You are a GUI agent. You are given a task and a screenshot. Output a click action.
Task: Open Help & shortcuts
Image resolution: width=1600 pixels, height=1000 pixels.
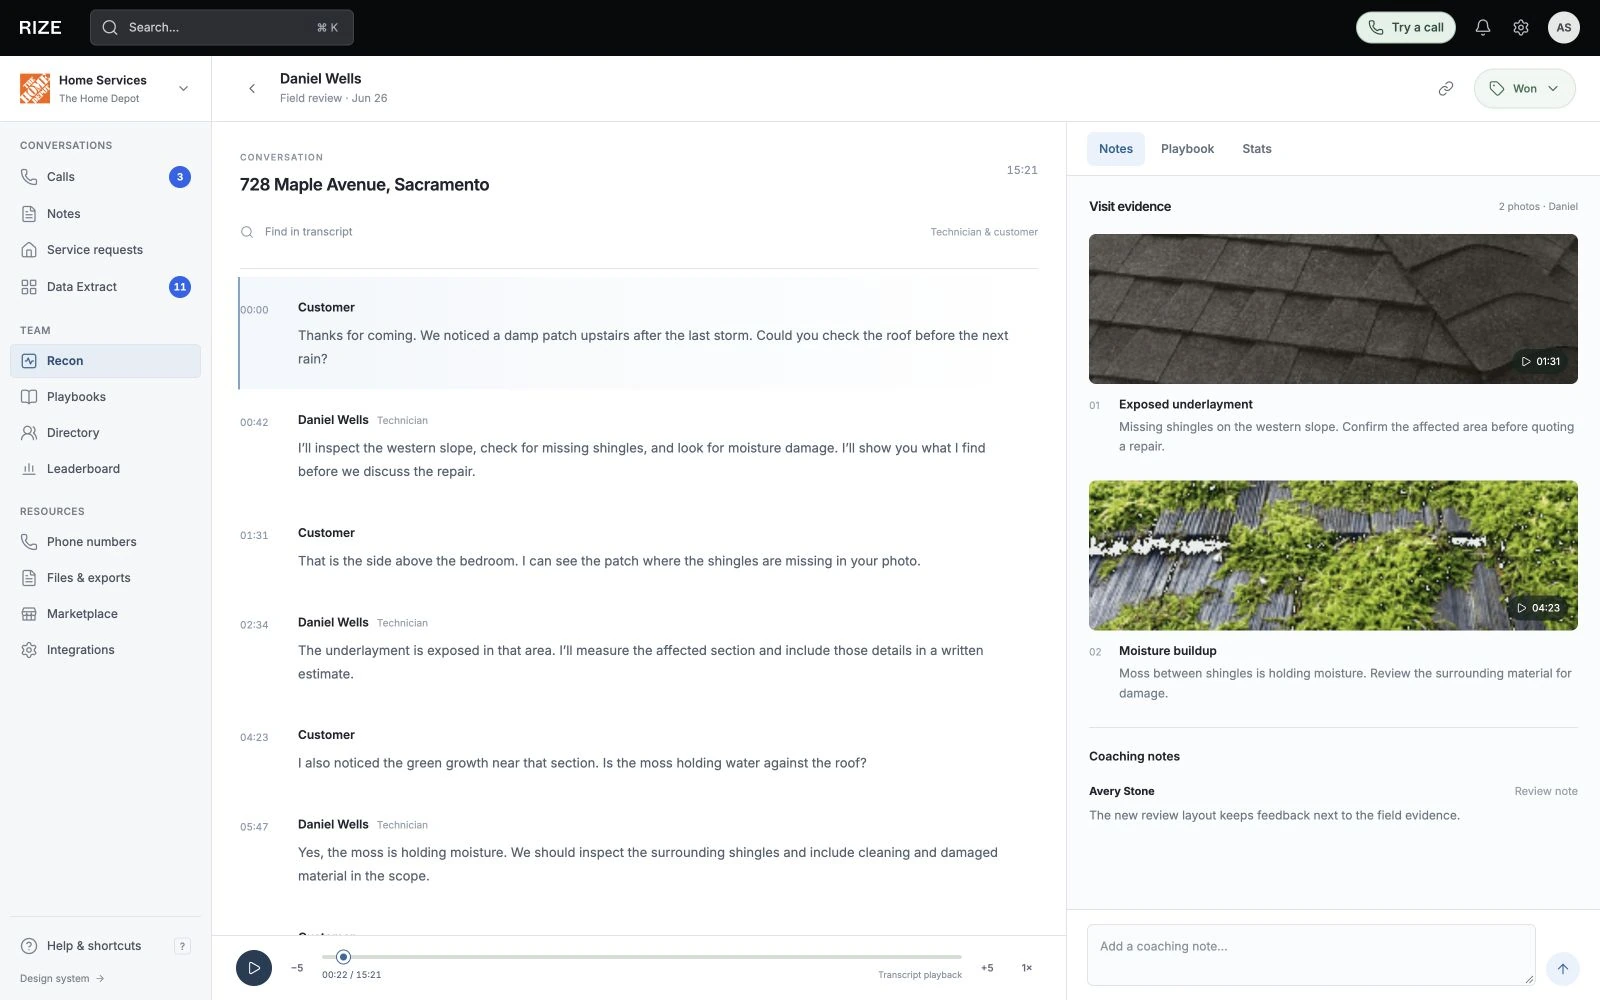pyautogui.click(x=105, y=946)
